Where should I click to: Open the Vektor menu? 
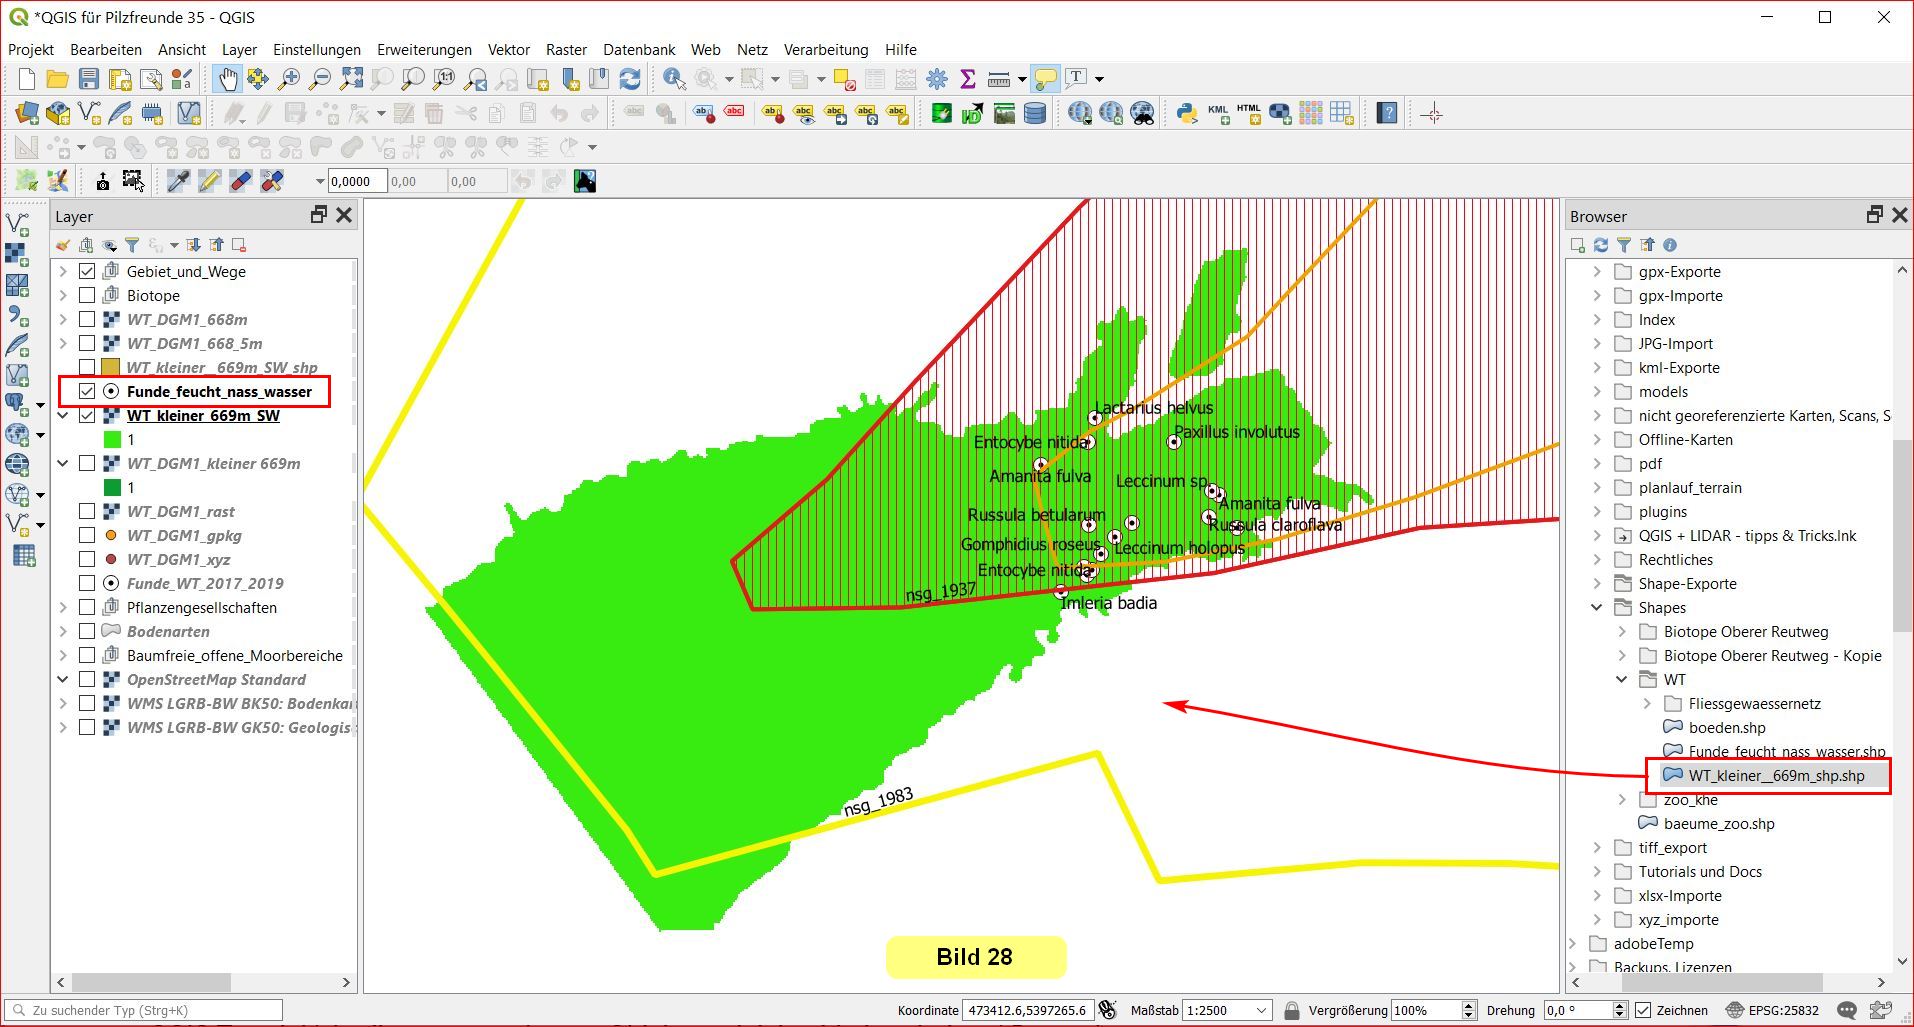click(508, 50)
